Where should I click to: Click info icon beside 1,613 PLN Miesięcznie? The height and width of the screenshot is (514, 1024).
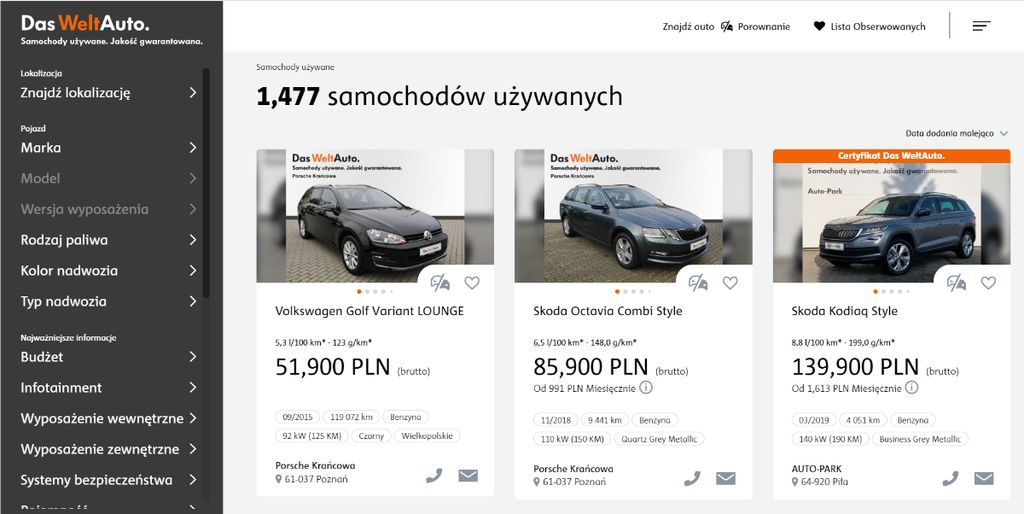[x=911, y=388]
